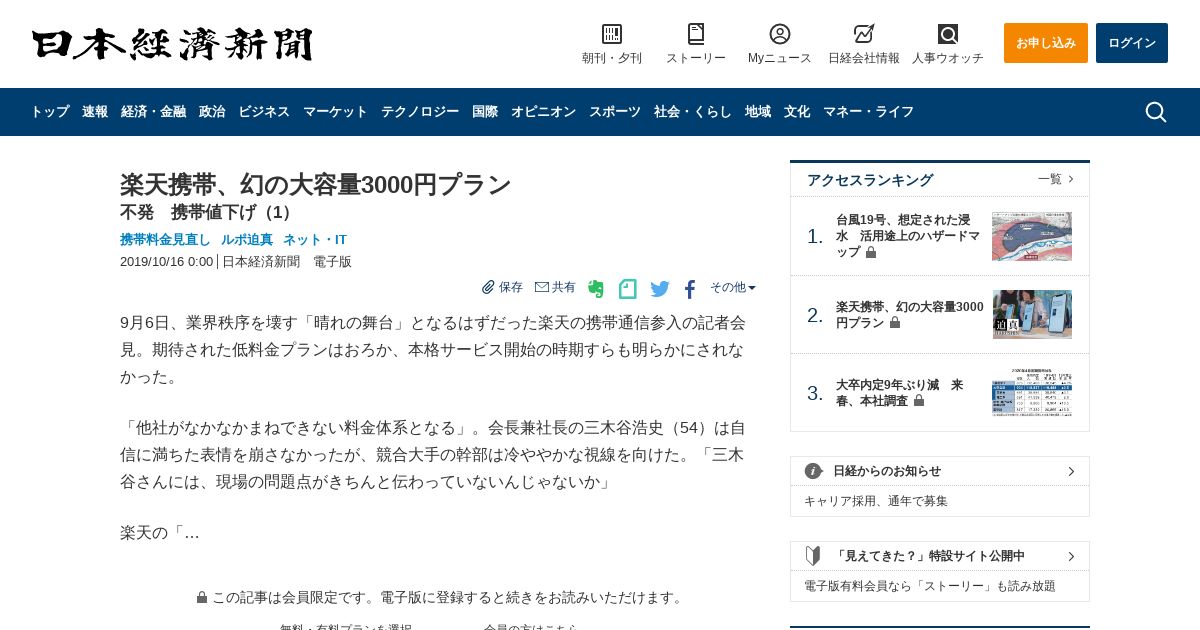Open the テクノロジー section
1200x630 pixels.
pyautogui.click(x=420, y=112)
